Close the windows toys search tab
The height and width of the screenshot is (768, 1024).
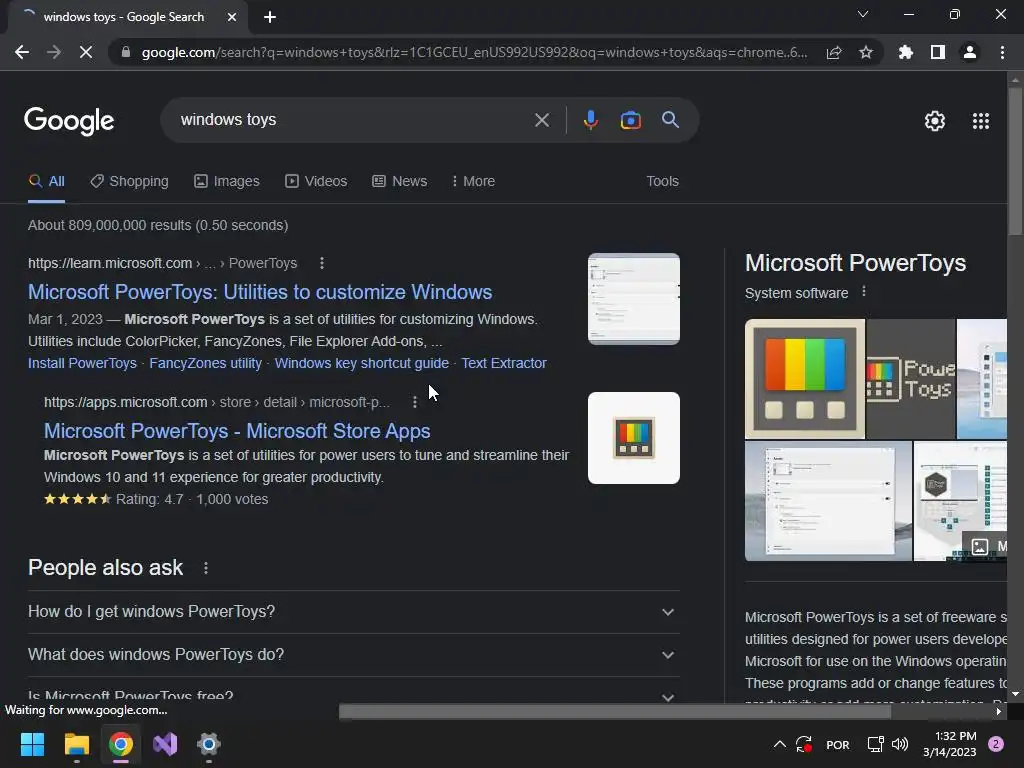coord(232,17)
